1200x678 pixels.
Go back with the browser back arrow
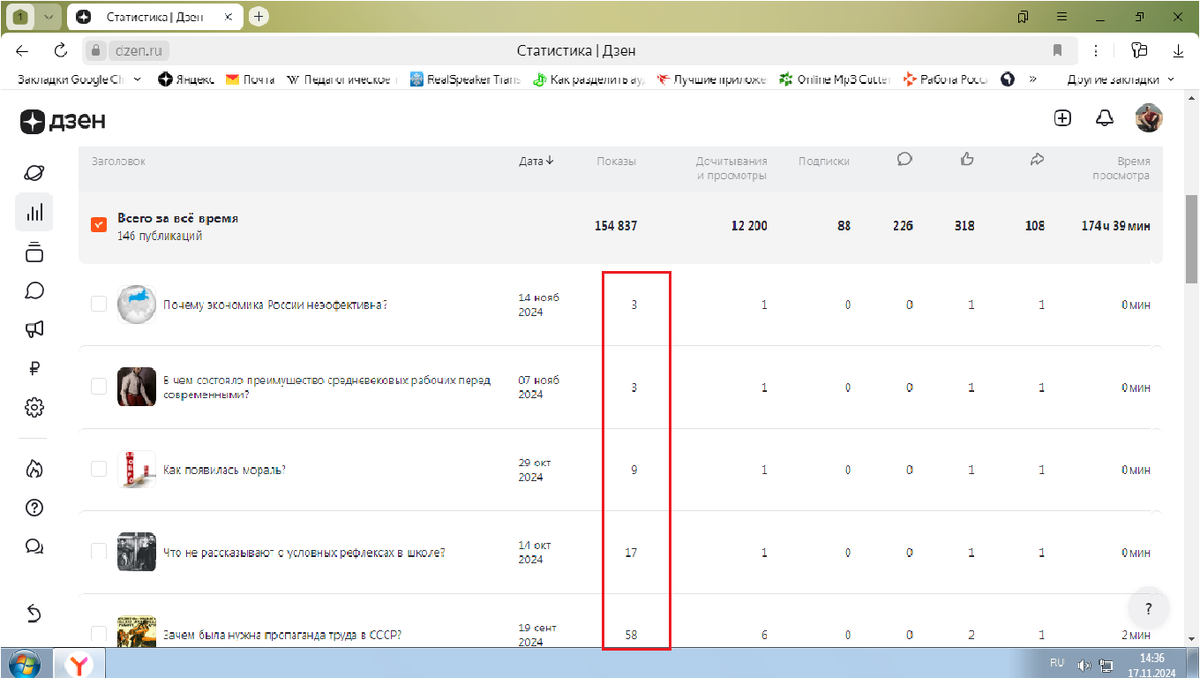[23, 50]
